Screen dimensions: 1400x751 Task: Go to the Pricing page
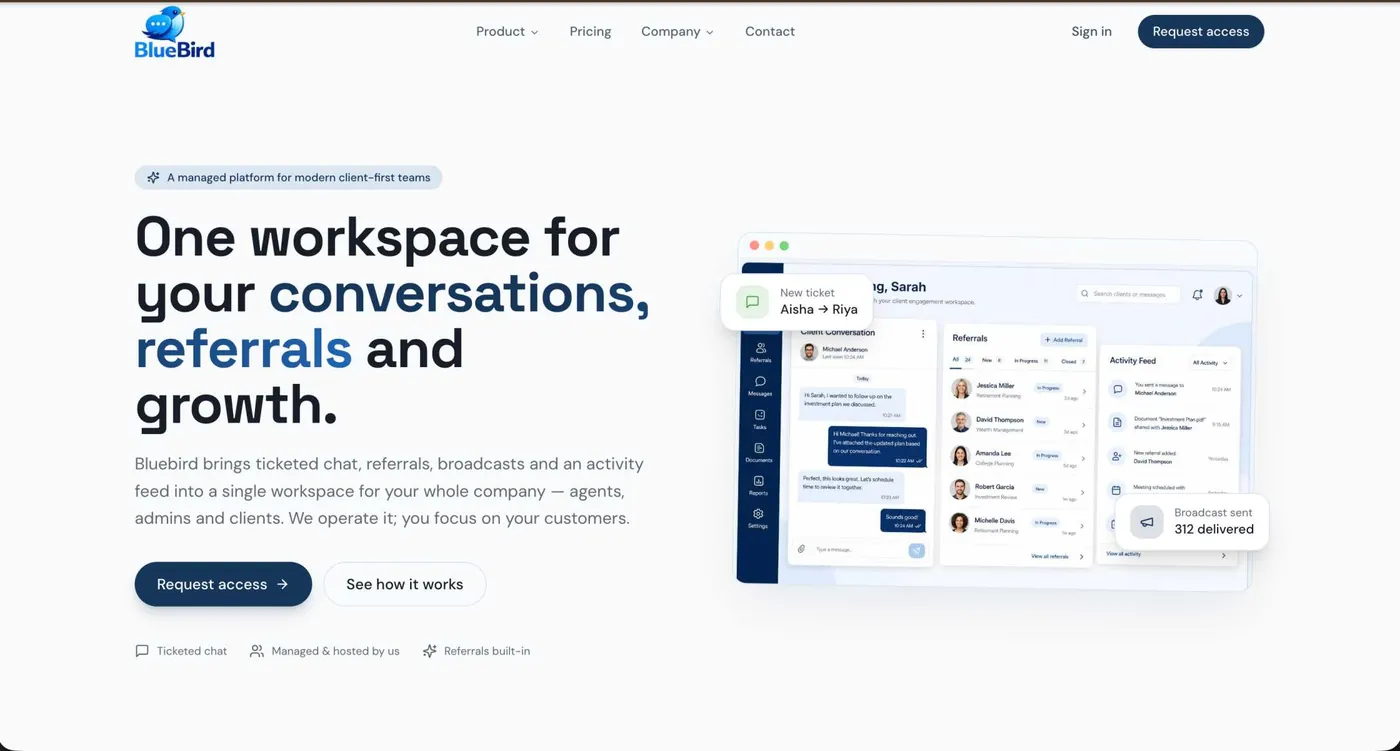[590, 32]
